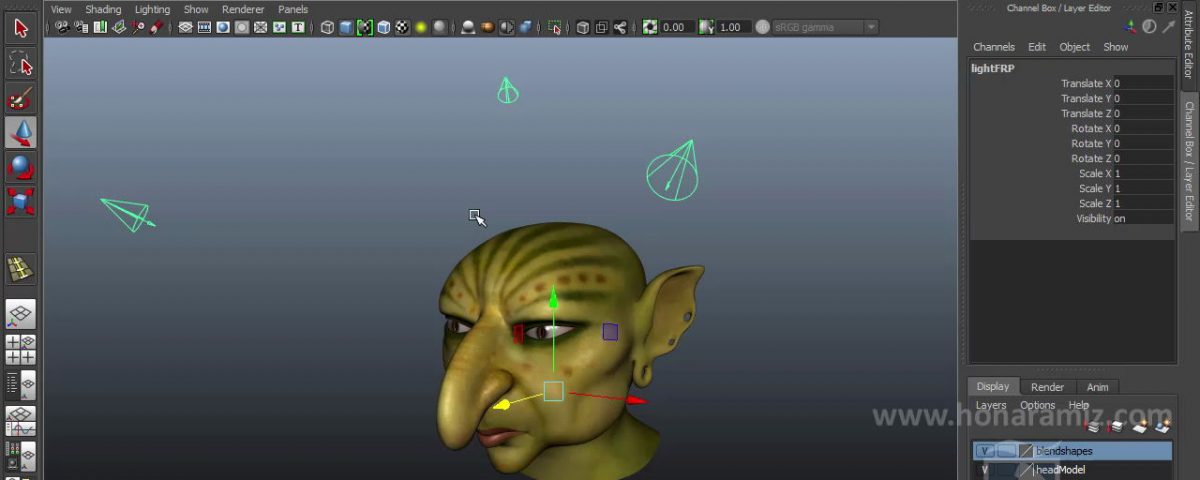
Task: Switch to the Render layer tab
Action: 1047,387
